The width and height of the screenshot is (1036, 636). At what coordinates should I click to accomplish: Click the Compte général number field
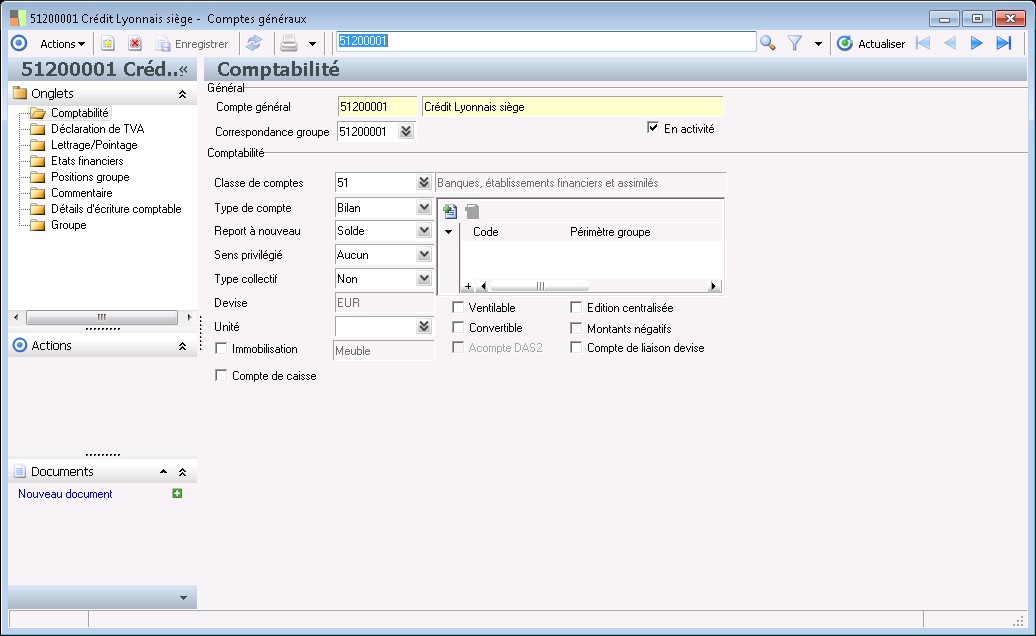coord(377,107)
